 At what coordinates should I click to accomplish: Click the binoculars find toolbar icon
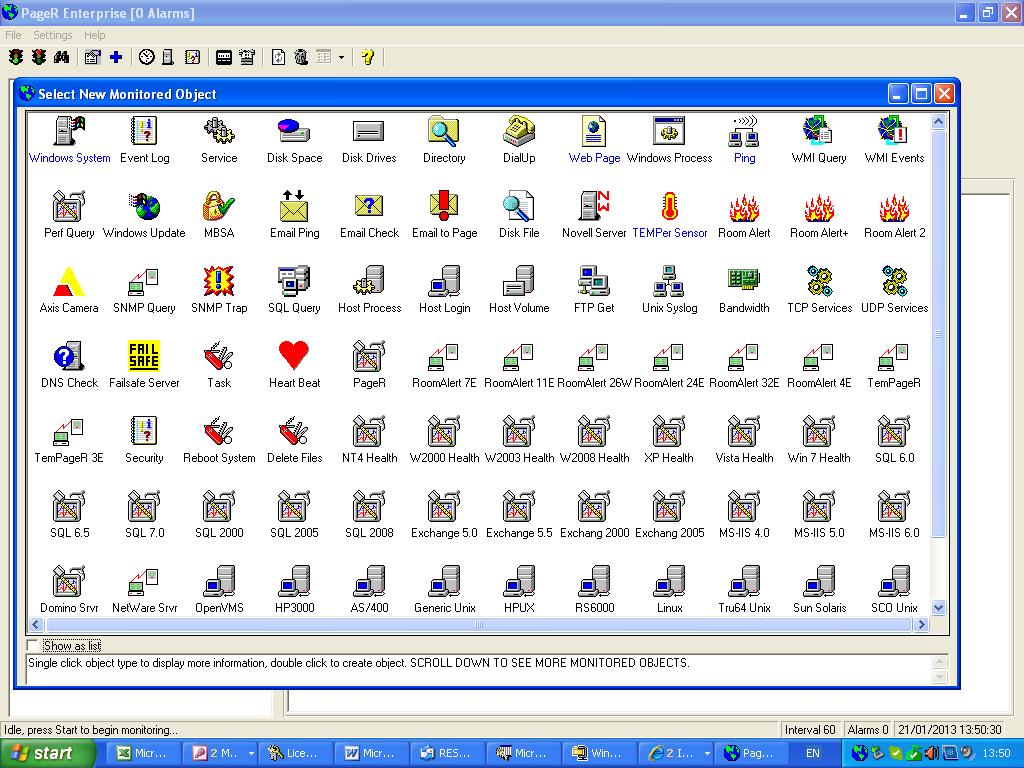coord(62,57)
